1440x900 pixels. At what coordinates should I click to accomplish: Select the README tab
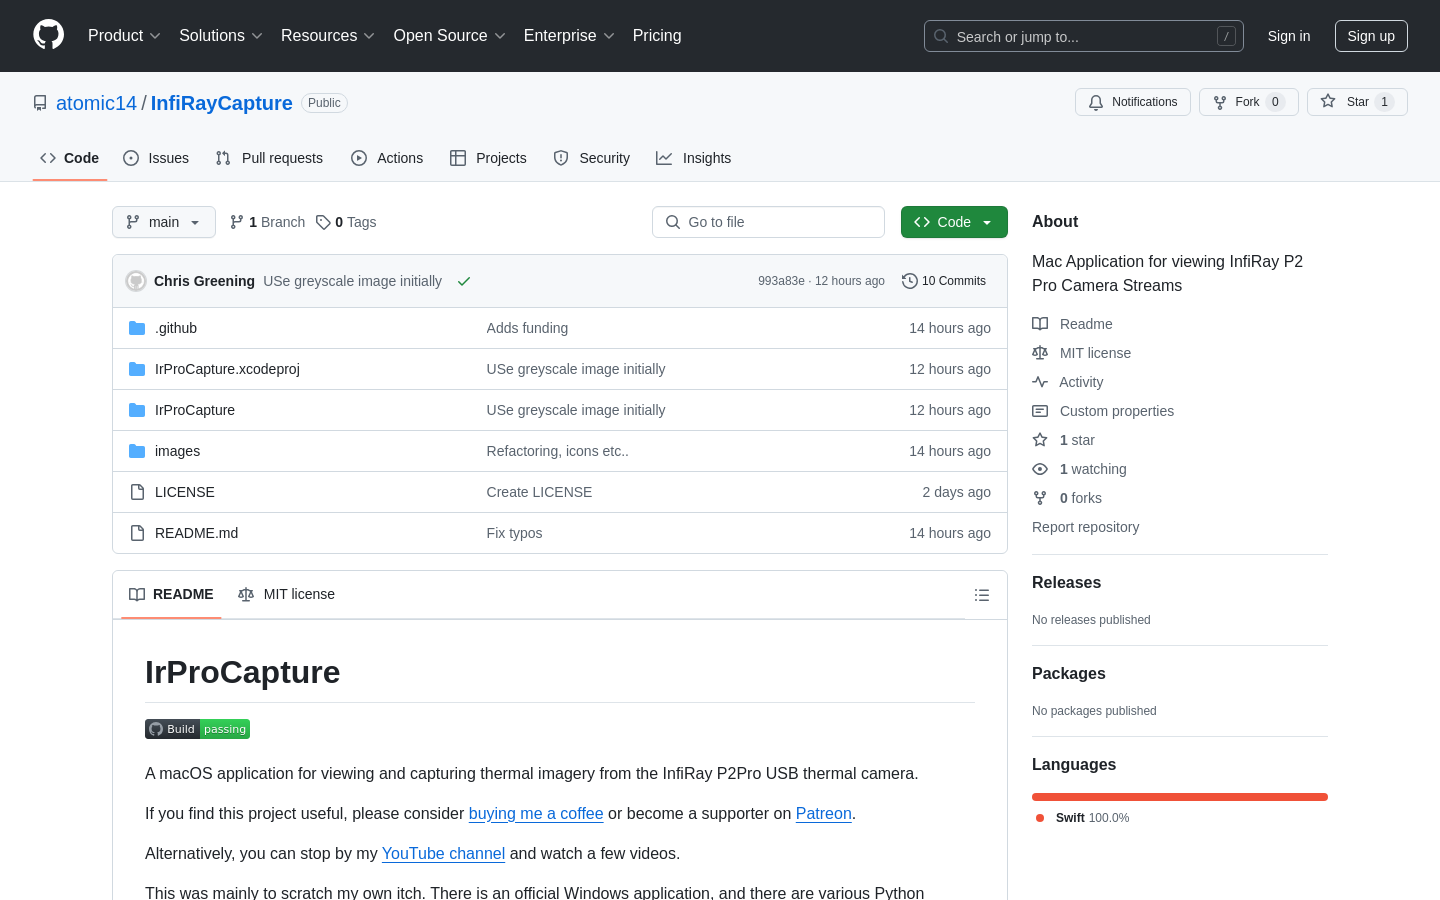[171, 594]
